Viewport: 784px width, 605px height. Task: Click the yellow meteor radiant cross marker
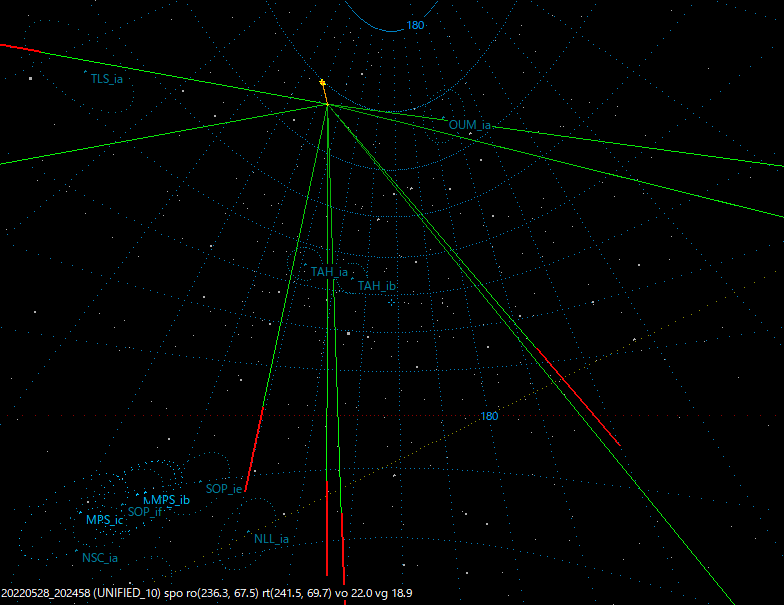coord(322,82)
